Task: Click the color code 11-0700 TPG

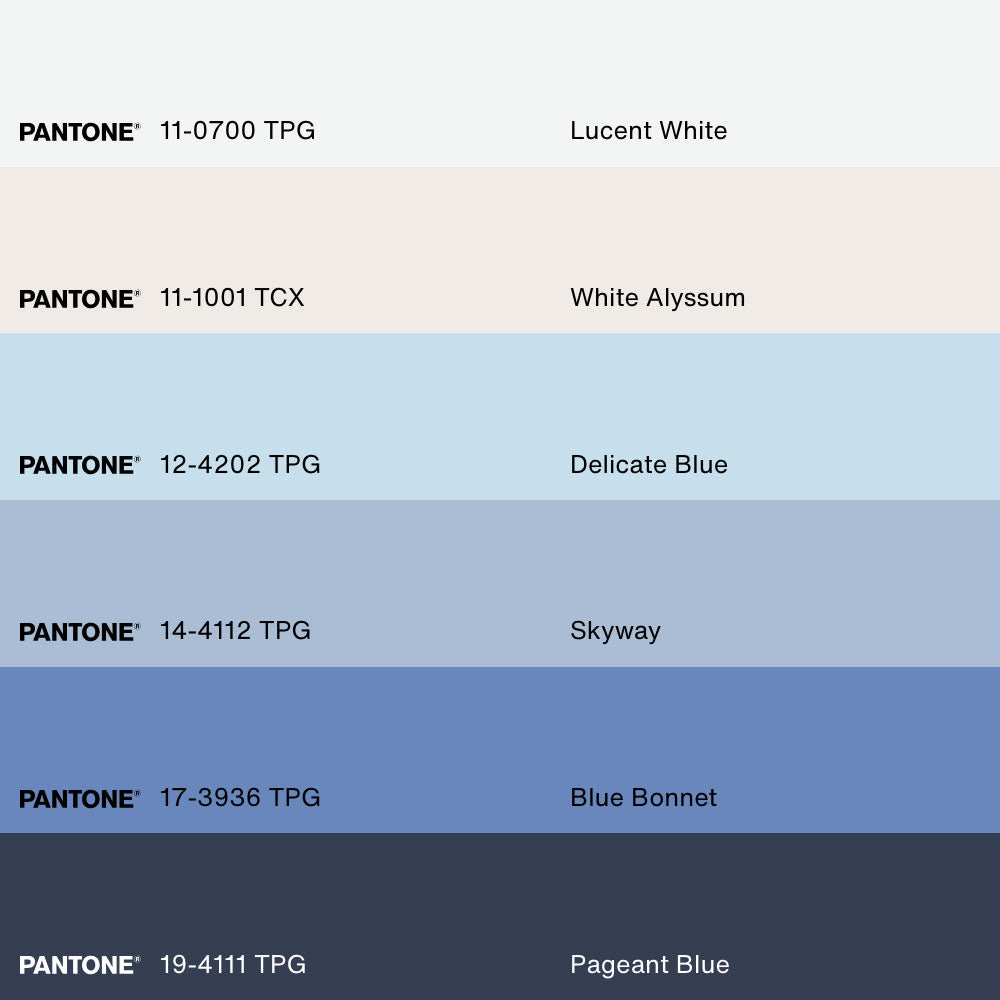Action: click(237, 131)
